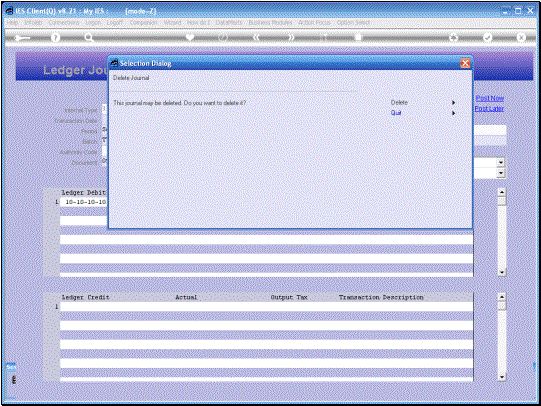The image size is (541, 406).
Task: Open the Business Modules menu
Action: [270, 22]
